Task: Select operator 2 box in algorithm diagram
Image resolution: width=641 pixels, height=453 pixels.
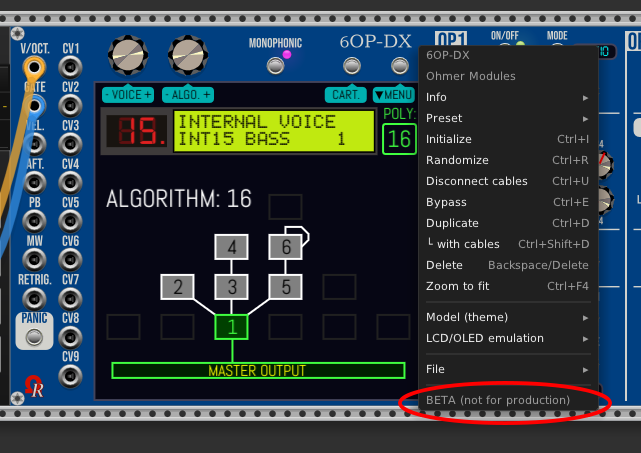Action: pyautogui.click(x=177, y=287)
